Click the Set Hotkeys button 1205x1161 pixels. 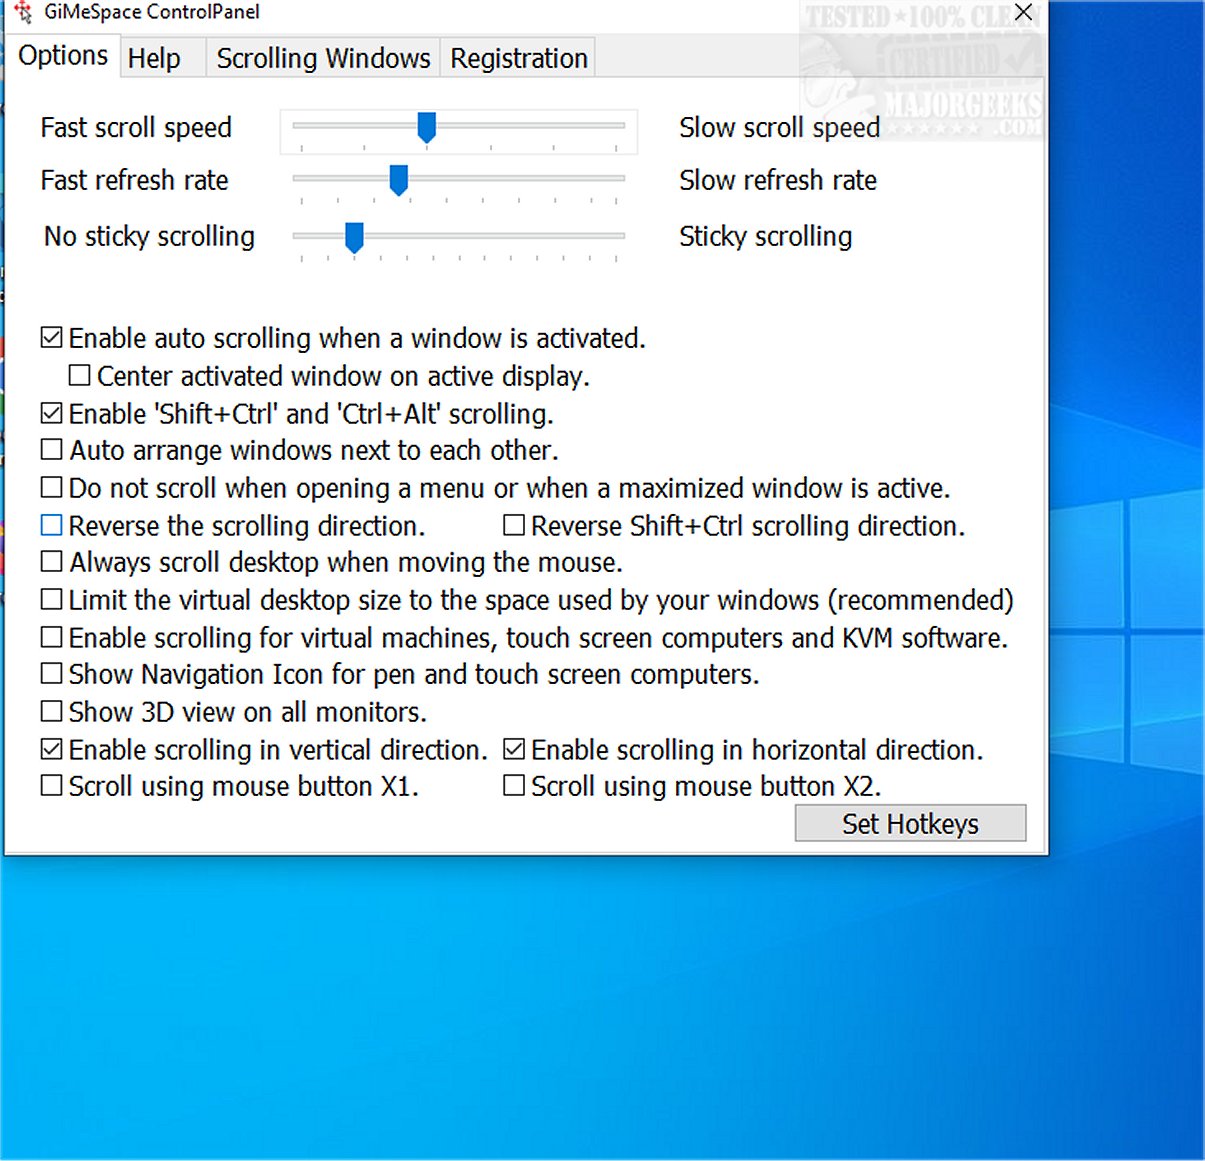910,823
